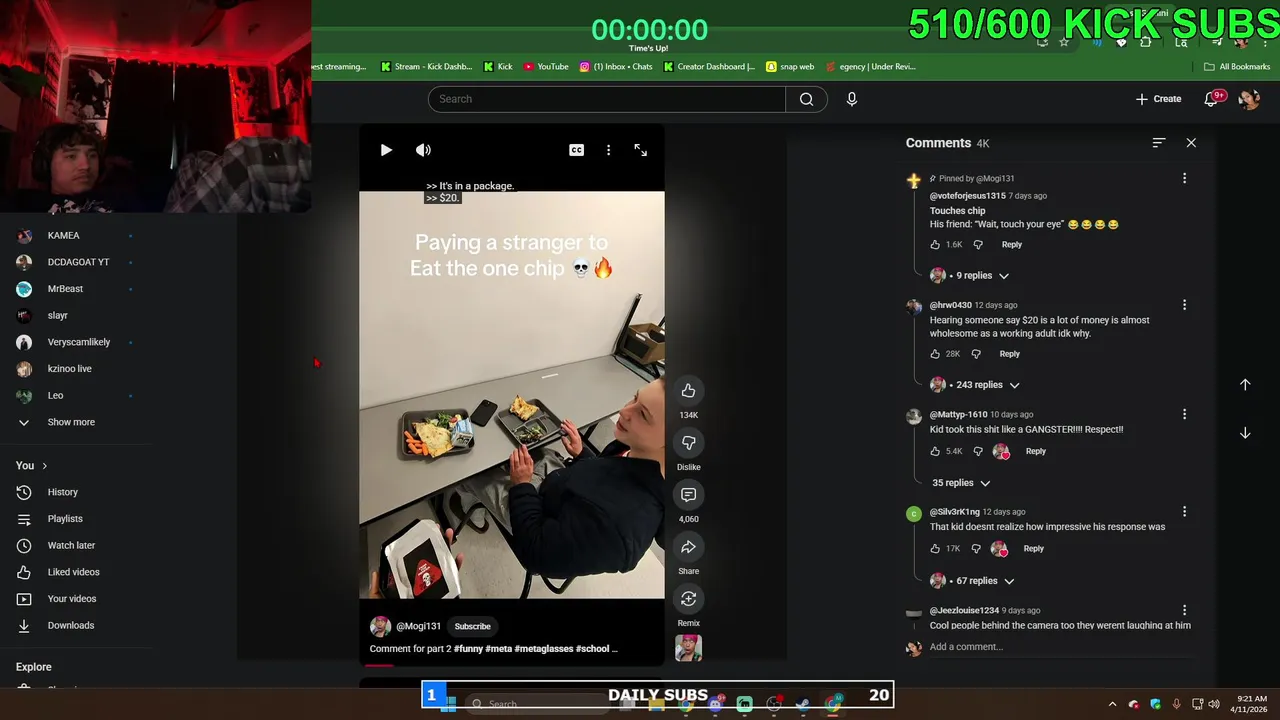
Task: Open the short's more options menu
Action: pyautogui.click(x=608, y=150)
